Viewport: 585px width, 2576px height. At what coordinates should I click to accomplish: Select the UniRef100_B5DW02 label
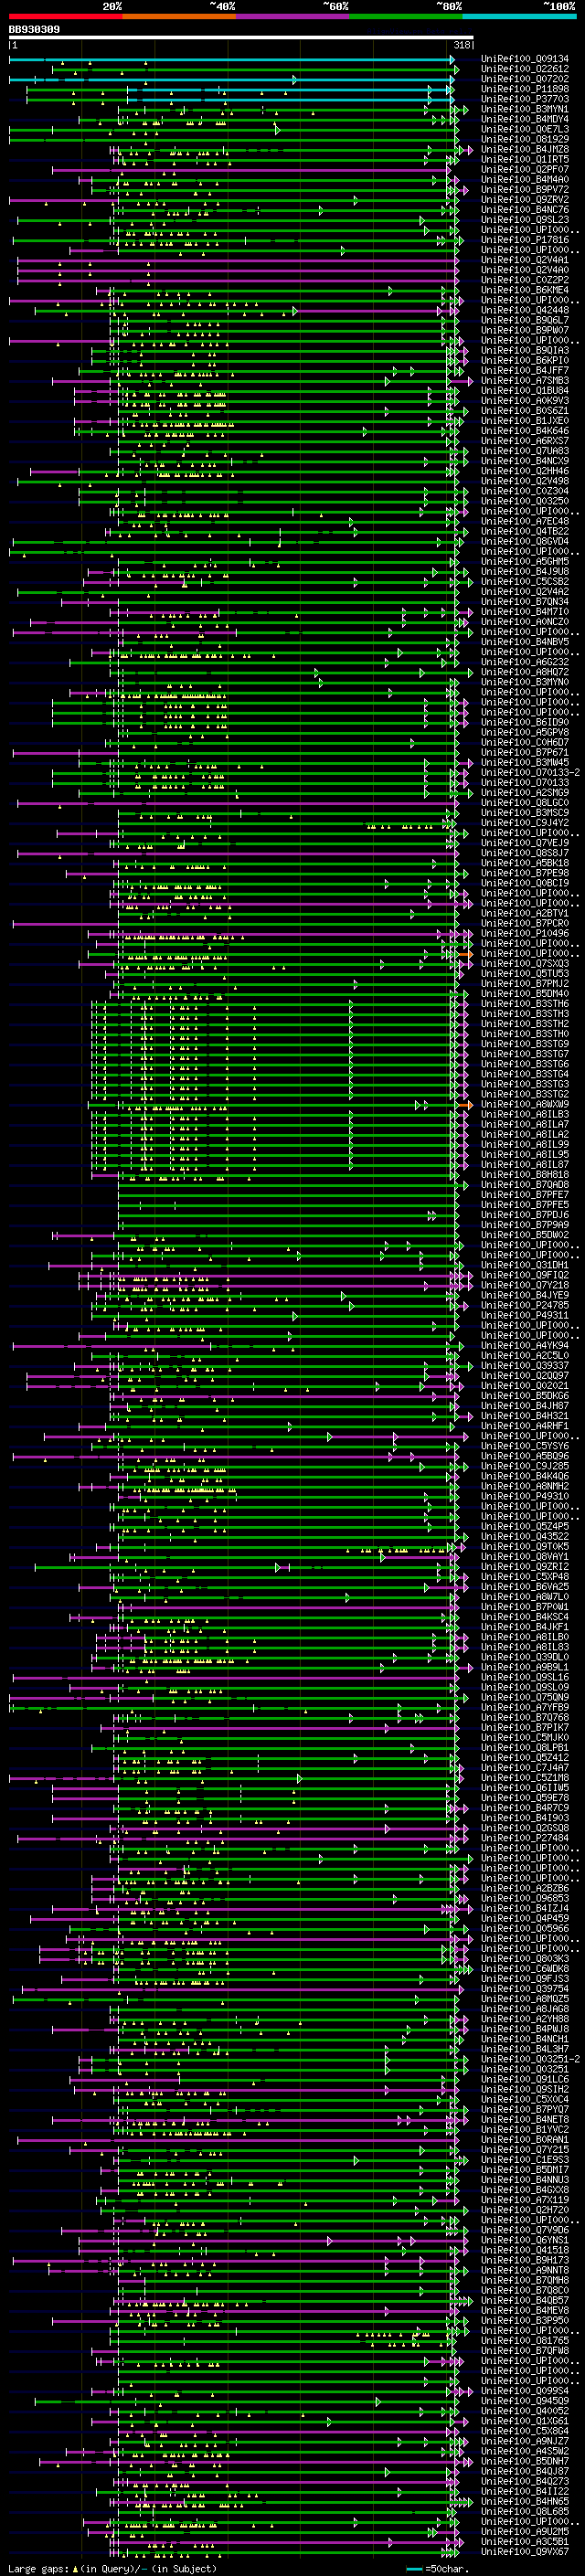pos(524,1235)
